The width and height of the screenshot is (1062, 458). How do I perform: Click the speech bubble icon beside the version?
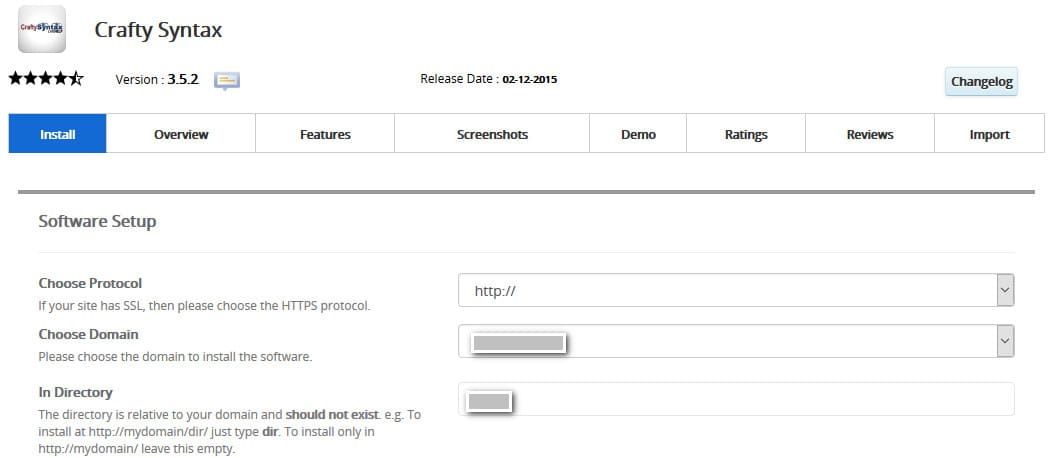pyautogui.click(x=227, y=80)
